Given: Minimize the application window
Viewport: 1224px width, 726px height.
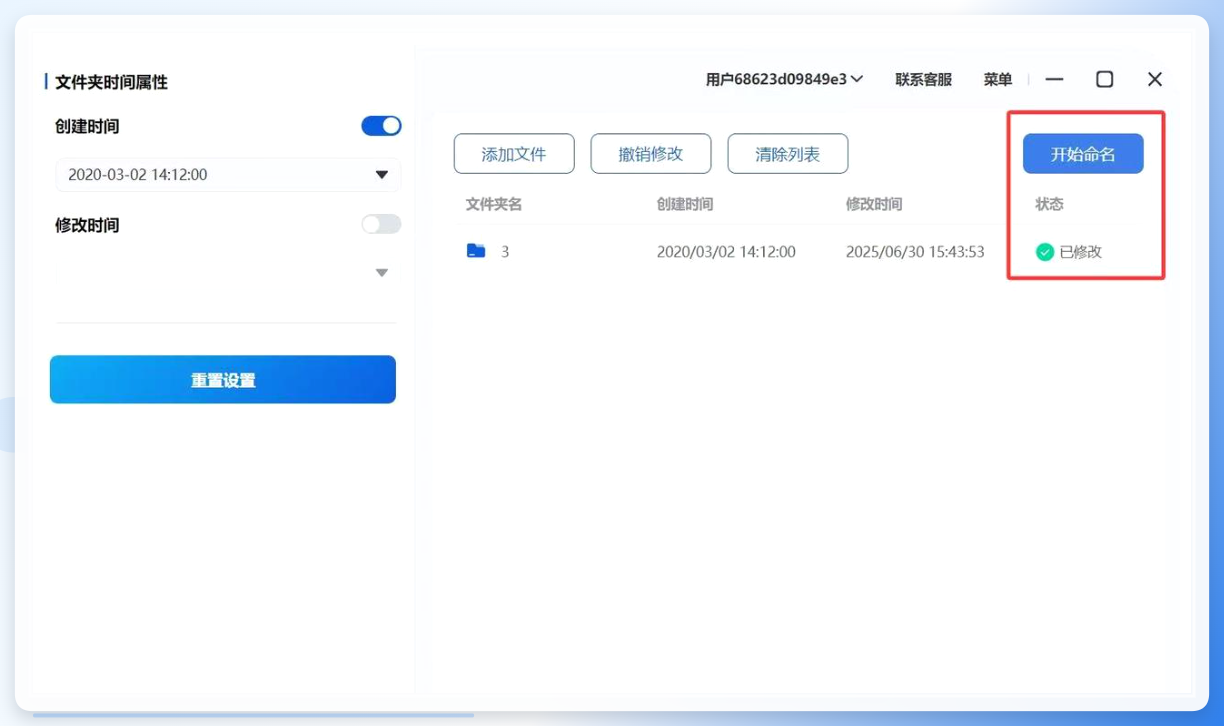Looking at the screenshot, I should click(1054, 79).
